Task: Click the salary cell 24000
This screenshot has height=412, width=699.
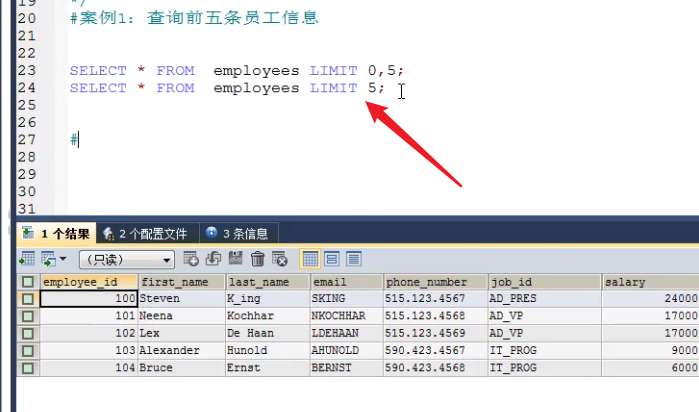Action: [x=650, y=299]
